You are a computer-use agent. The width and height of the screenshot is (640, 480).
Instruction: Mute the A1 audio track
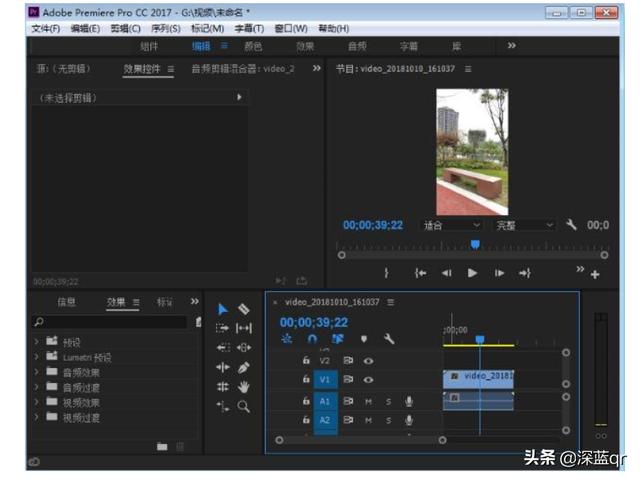click(368, 402)
